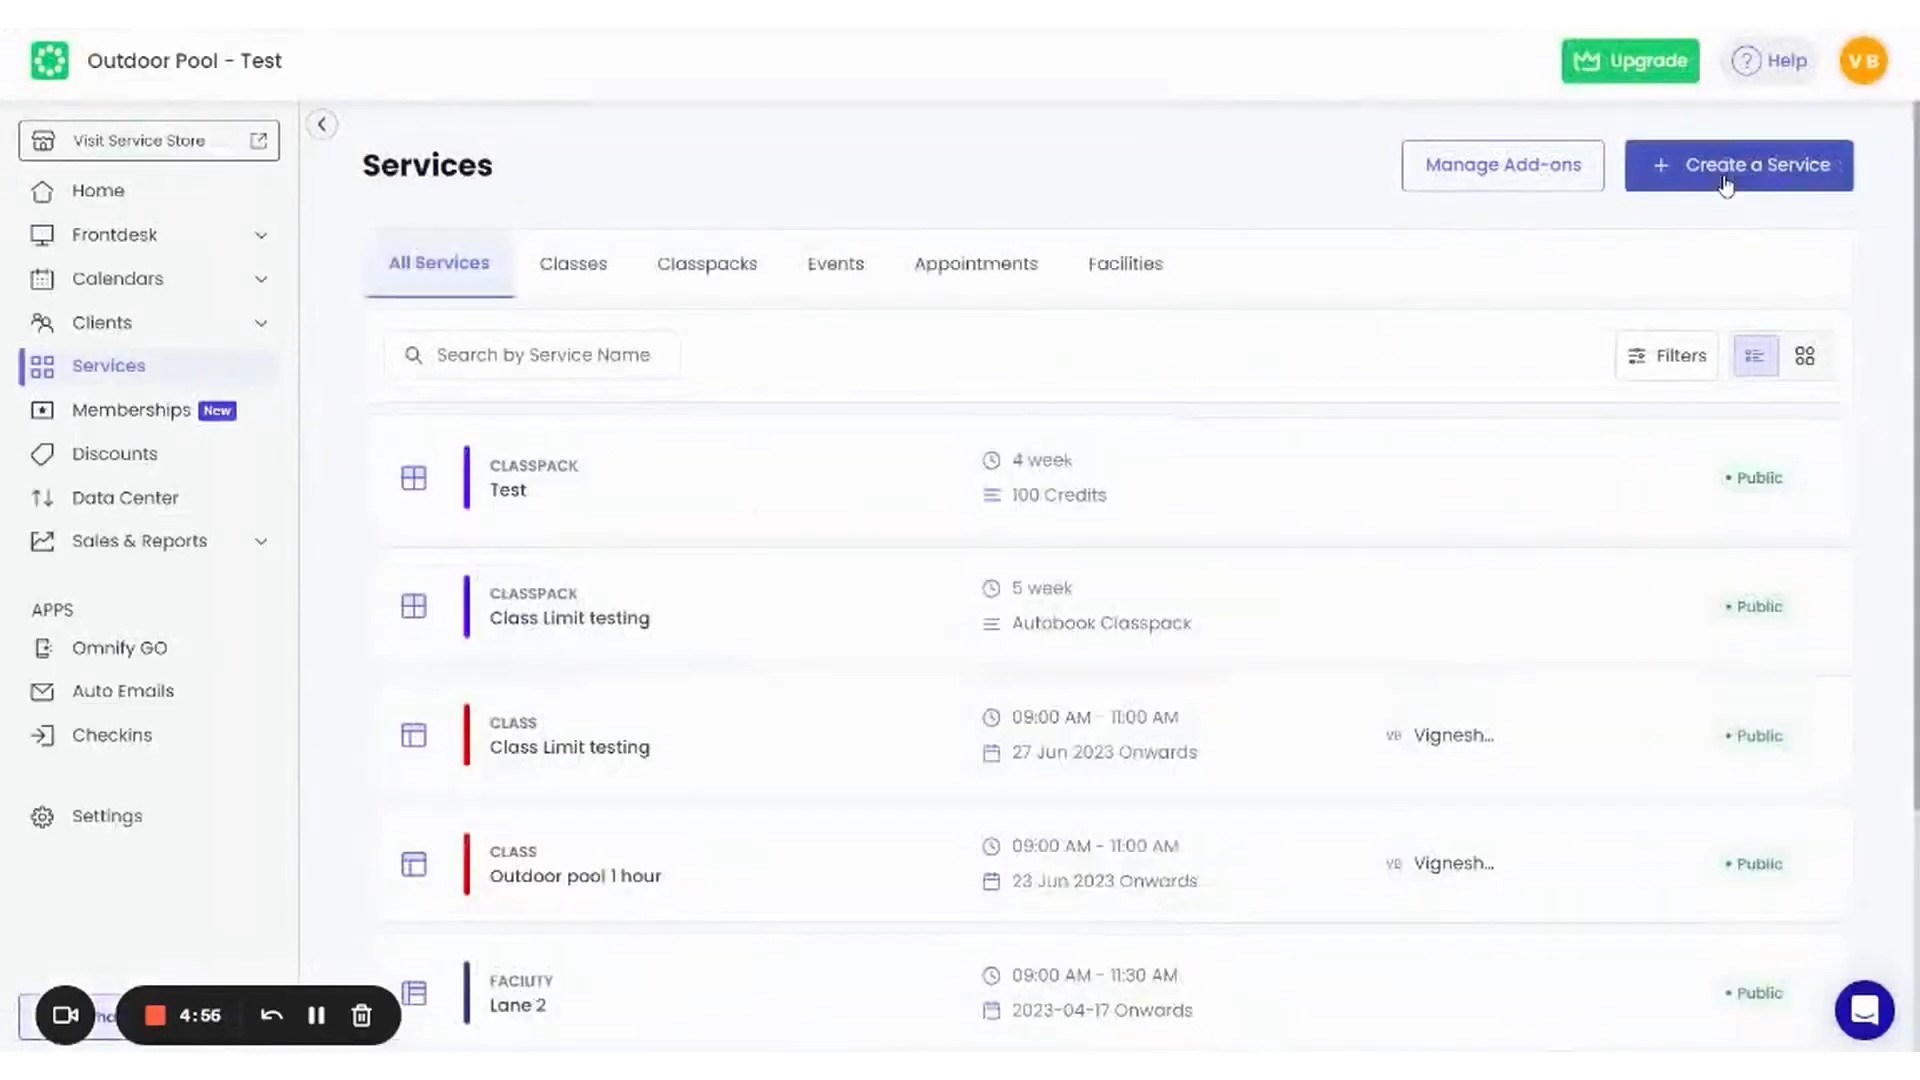Expand the Clients chevron

(261, 323)
